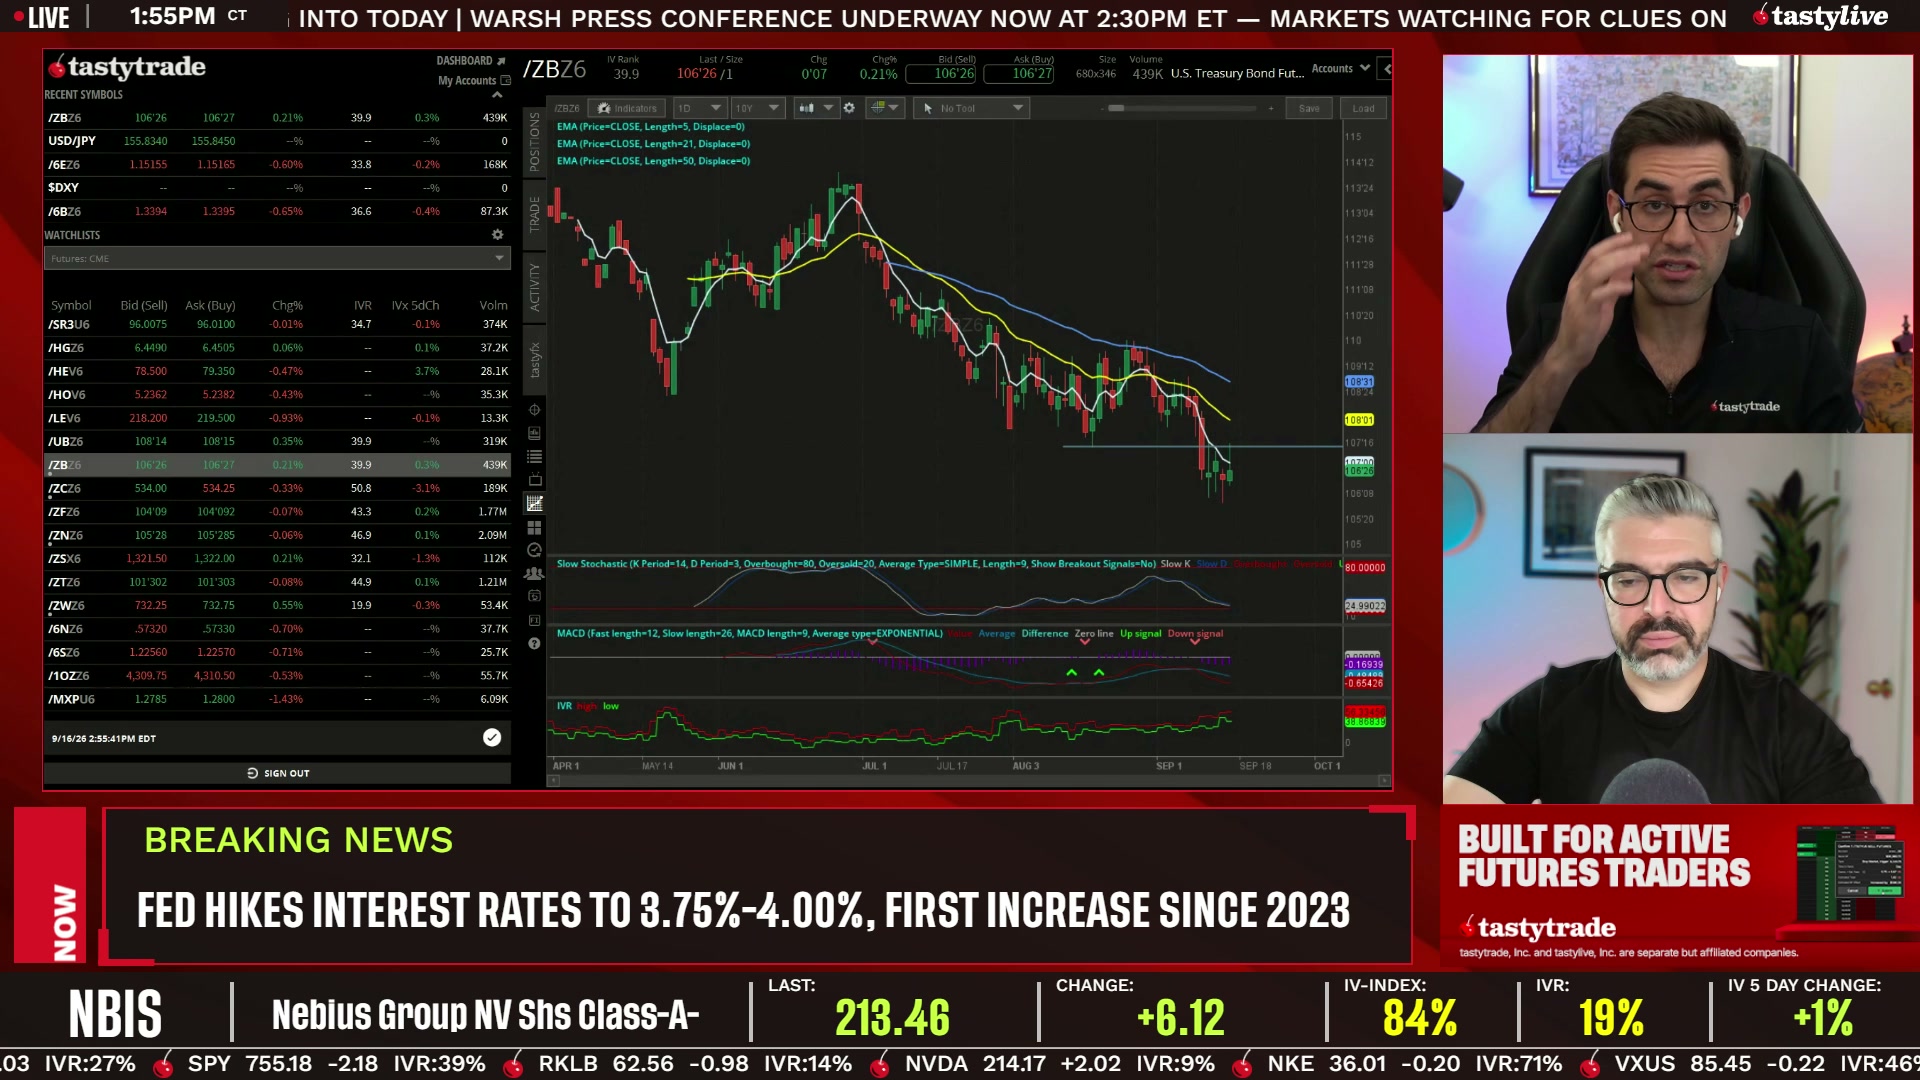1920x1080 pixels.
Task: Open the grid layout sidebar icon
Action: (x=534, y=527)
